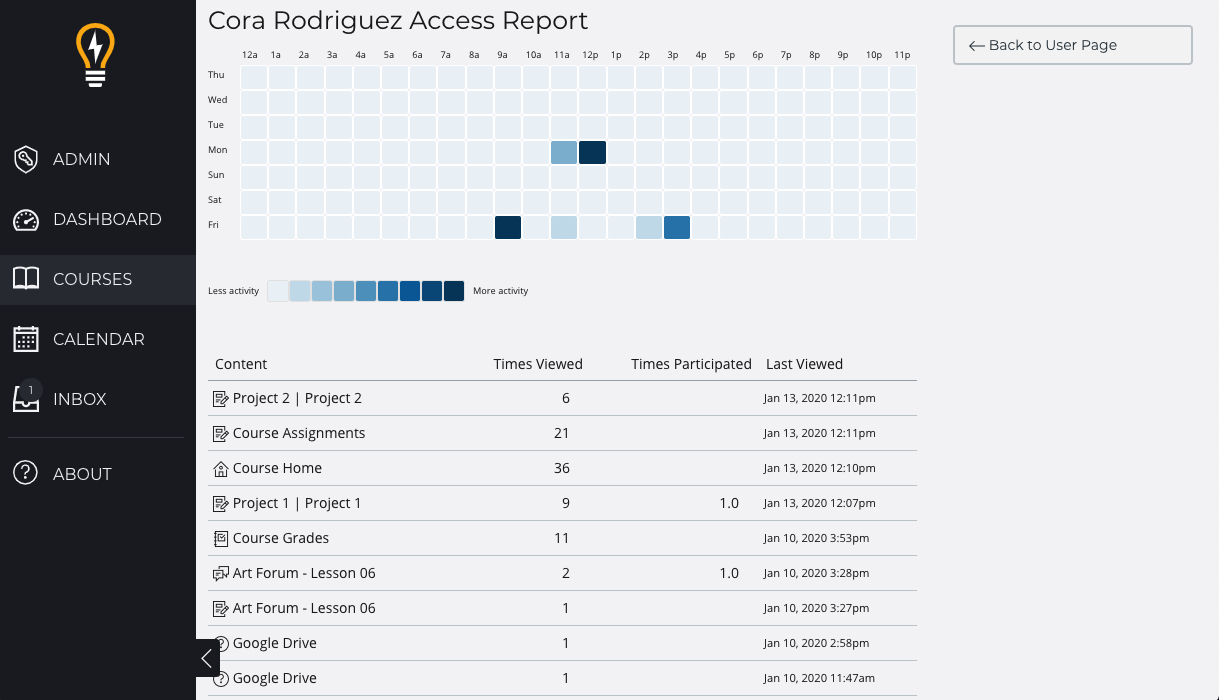Click the Friday 11a light blue cell
This screenshot has width=1219, height=700.
pyautogui.click(x=564, y=227)
